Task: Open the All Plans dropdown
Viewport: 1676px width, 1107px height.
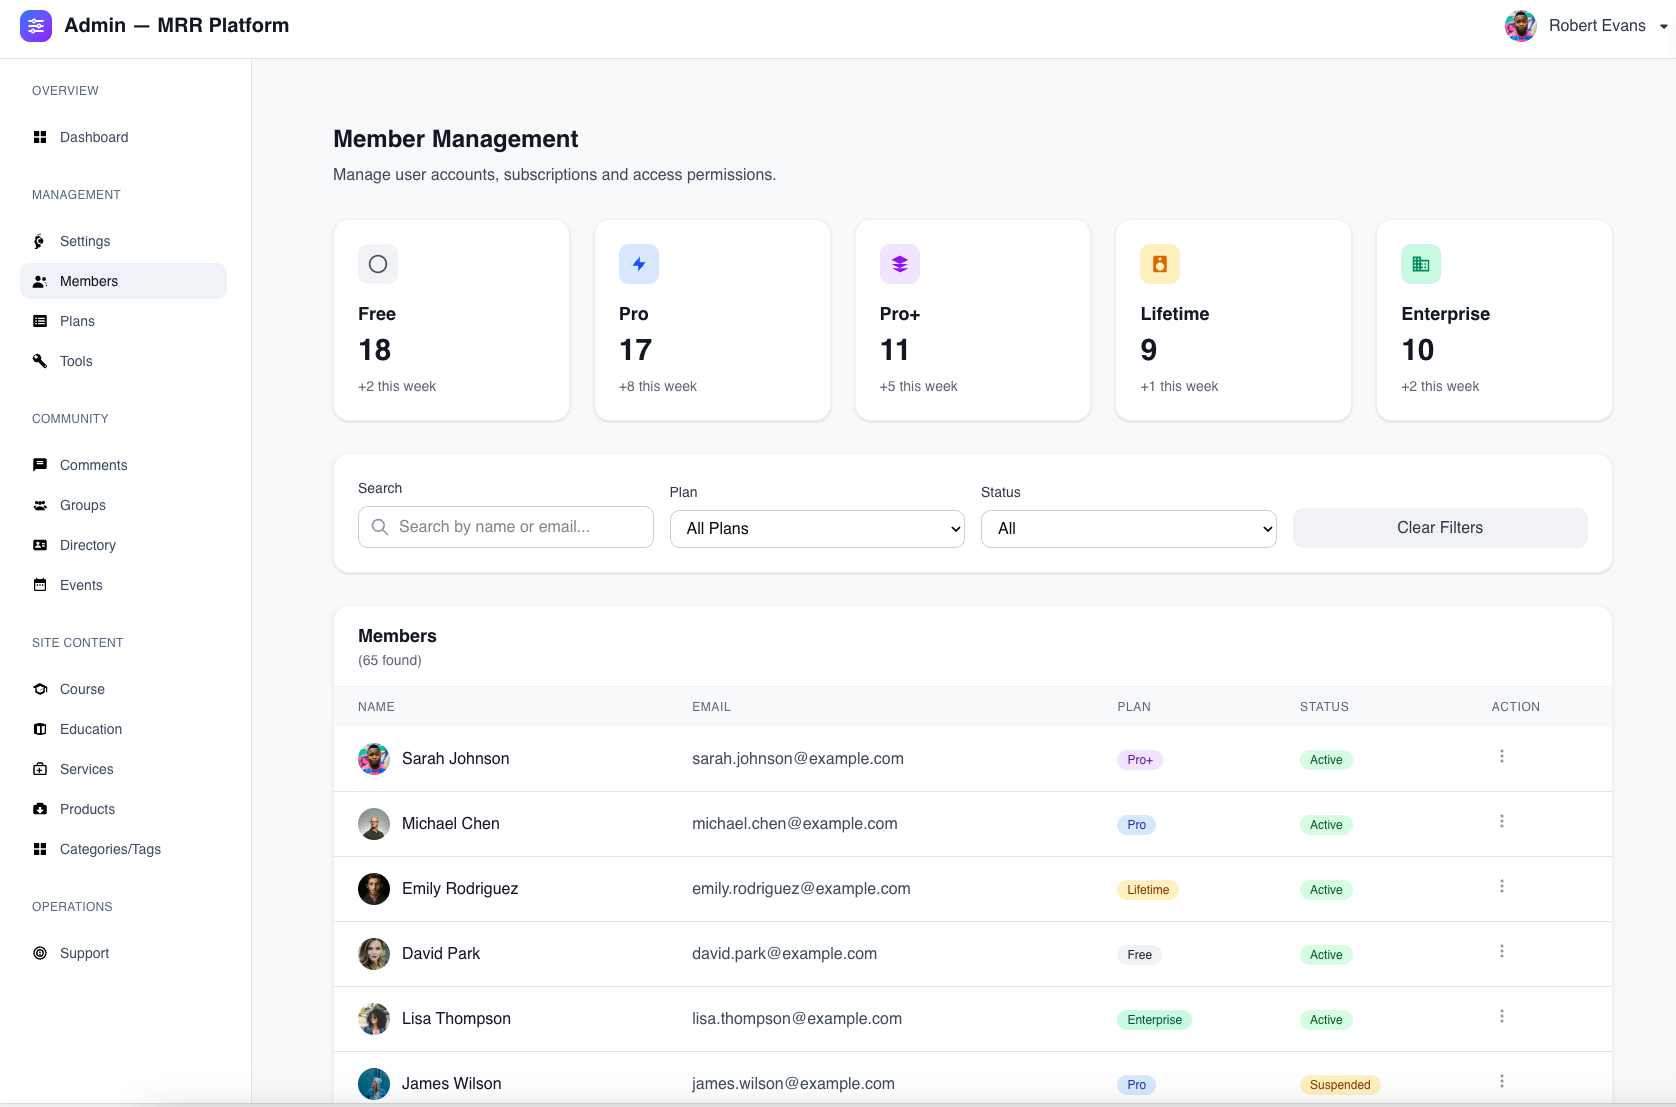Action: pos(816,528)
